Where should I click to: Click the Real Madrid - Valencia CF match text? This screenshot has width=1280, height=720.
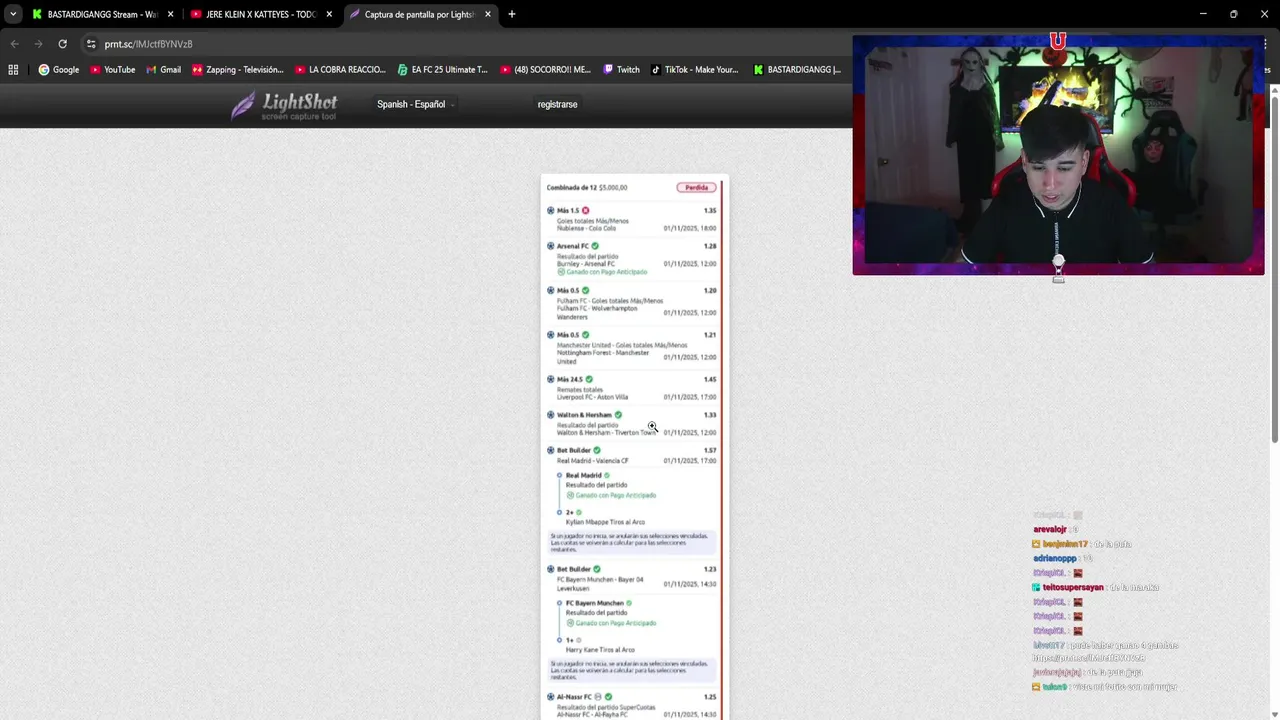pyautogui.click(x=593, y=461)
